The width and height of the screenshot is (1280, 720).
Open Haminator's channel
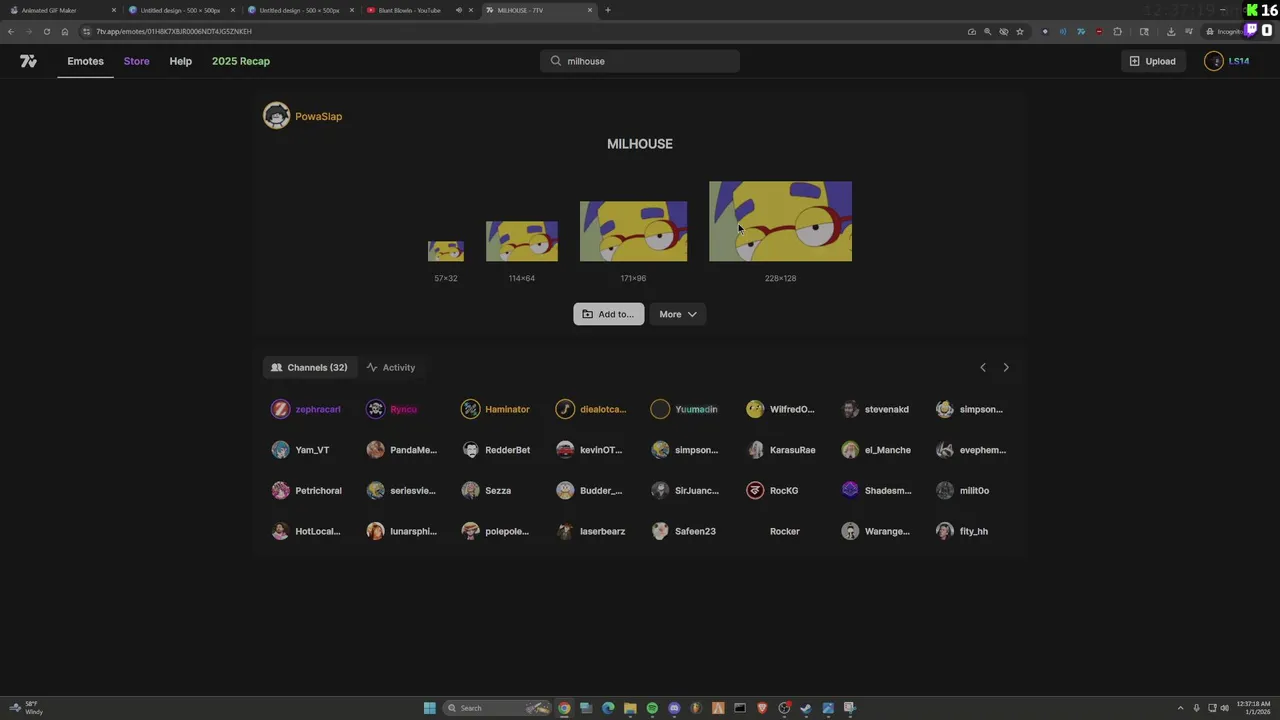495,409
